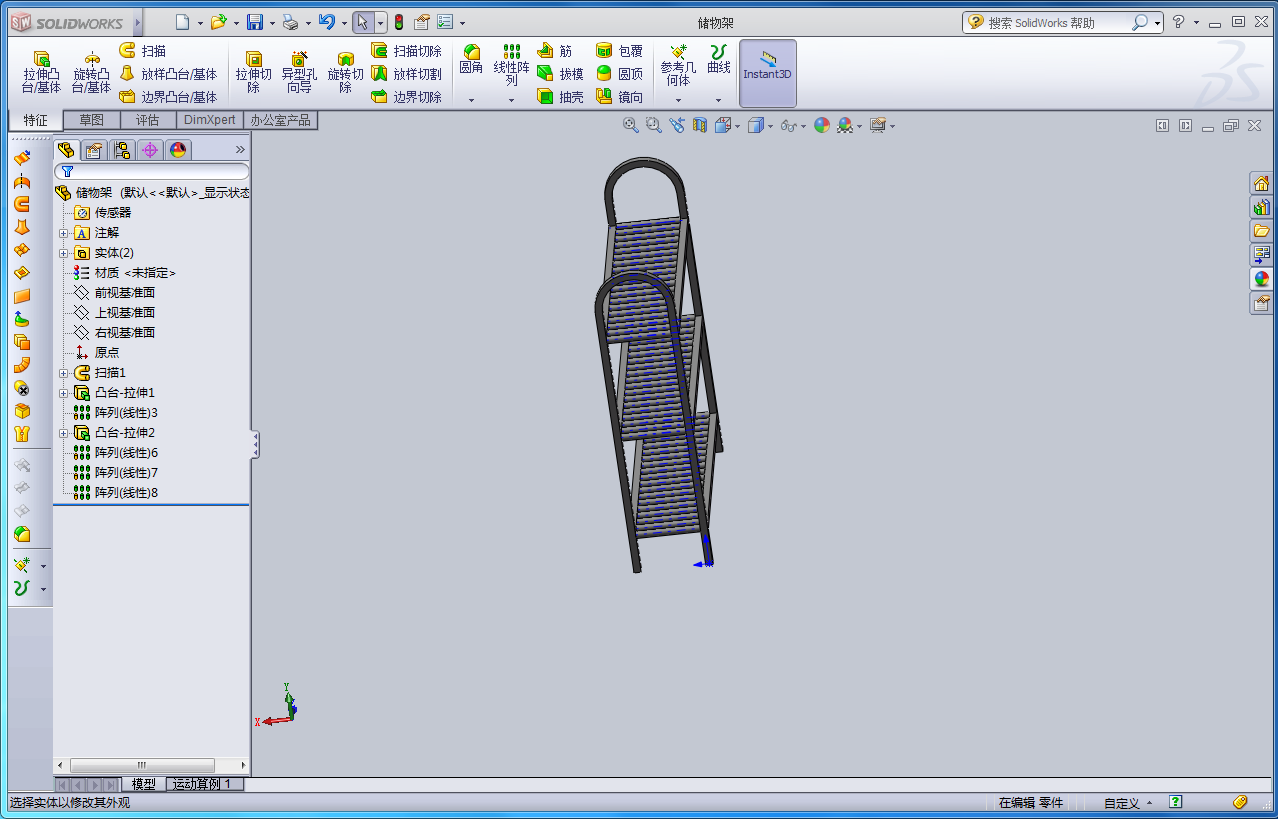Expand the 实体(2) tree node
The image size is (1278, 819).
64,253
